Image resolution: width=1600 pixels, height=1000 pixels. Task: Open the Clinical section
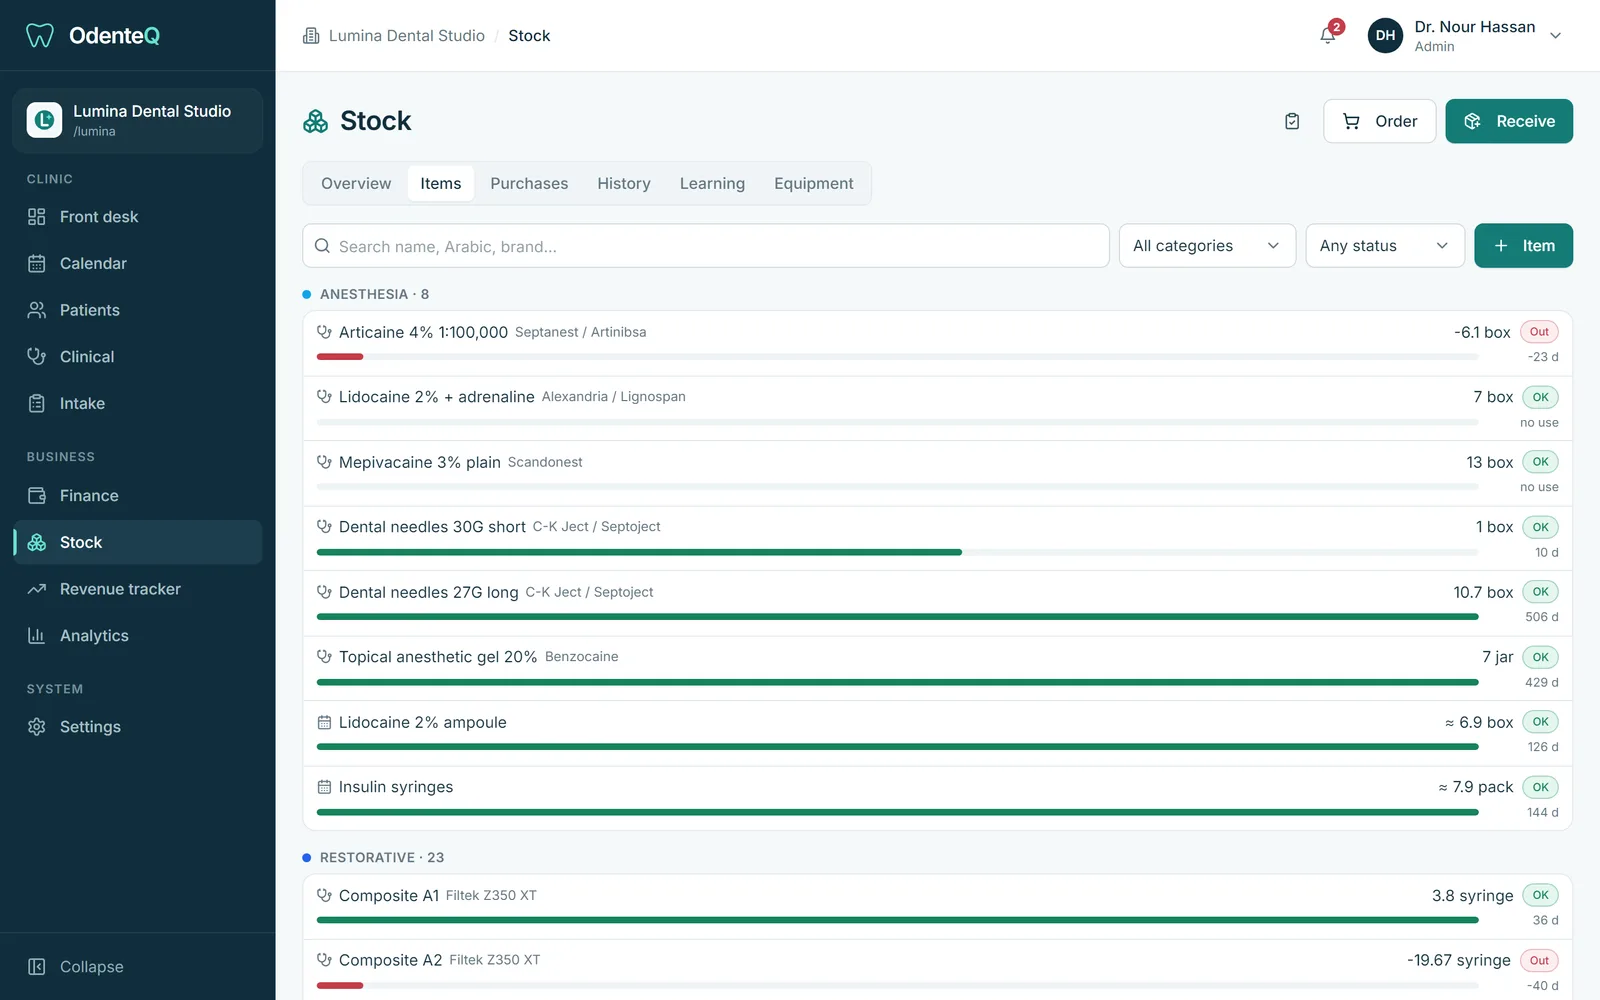coord(138,357)
